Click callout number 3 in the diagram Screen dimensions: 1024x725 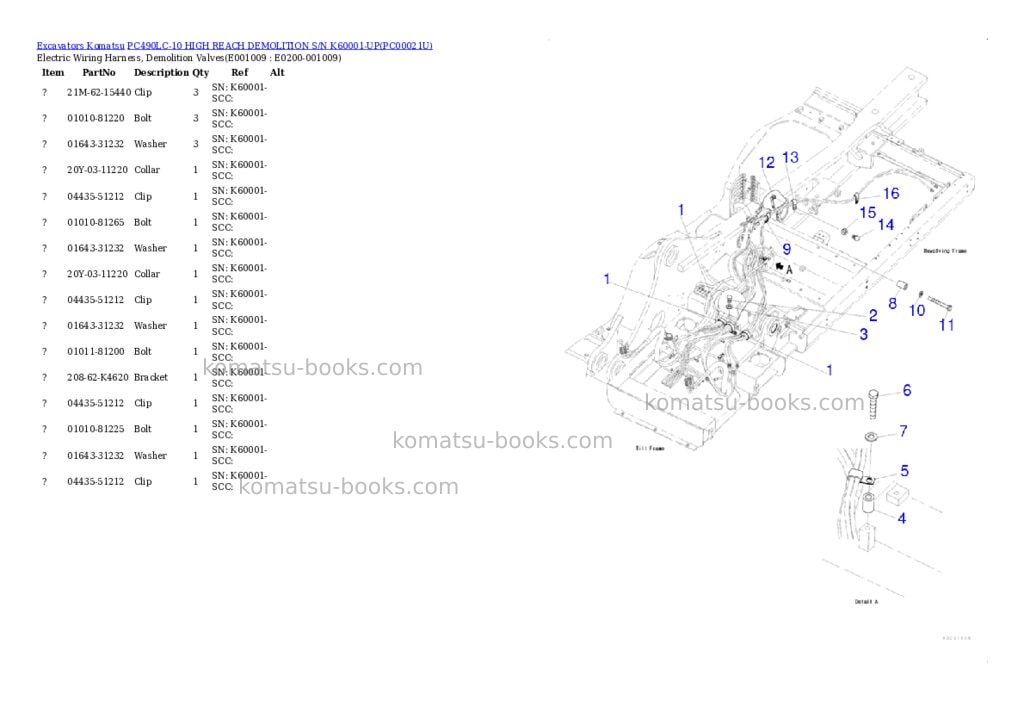(863, 334)
